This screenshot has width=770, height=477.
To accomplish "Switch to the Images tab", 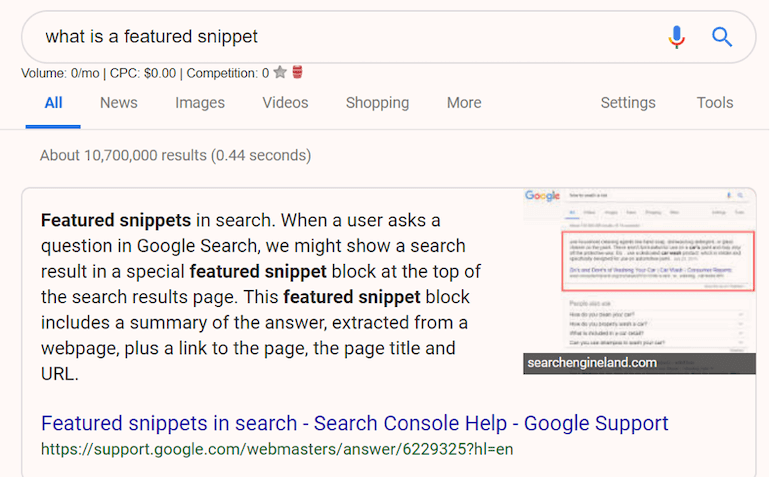I will point(200,103).
